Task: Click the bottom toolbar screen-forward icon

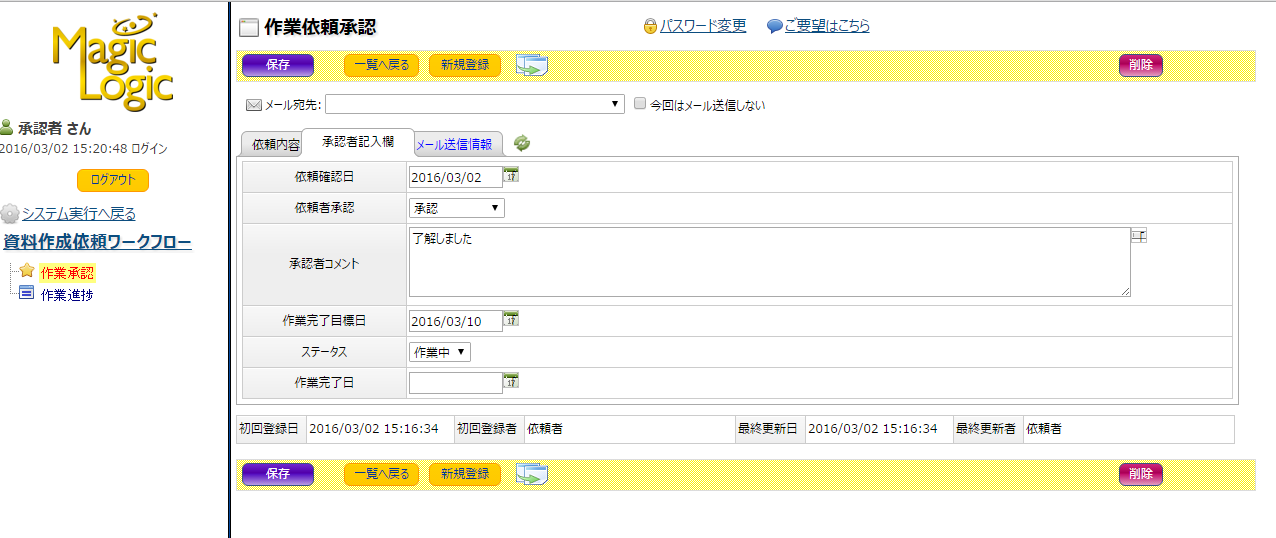Action: (532, 474)
